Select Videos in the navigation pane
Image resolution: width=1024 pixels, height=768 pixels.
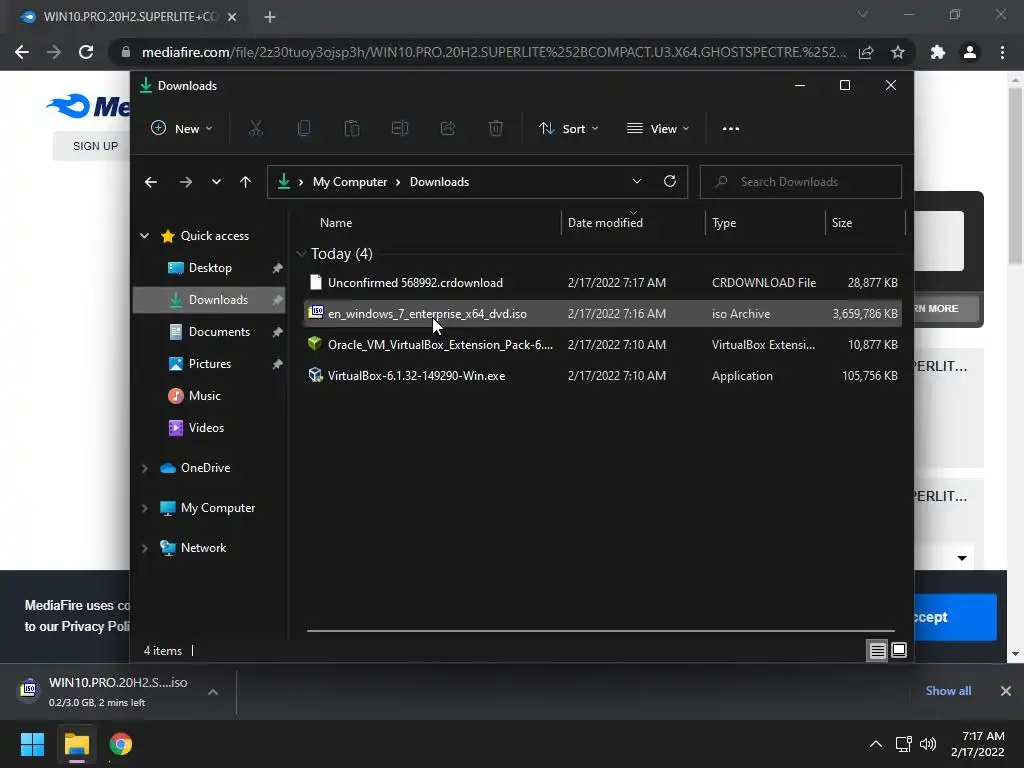(x=209, y=428)
